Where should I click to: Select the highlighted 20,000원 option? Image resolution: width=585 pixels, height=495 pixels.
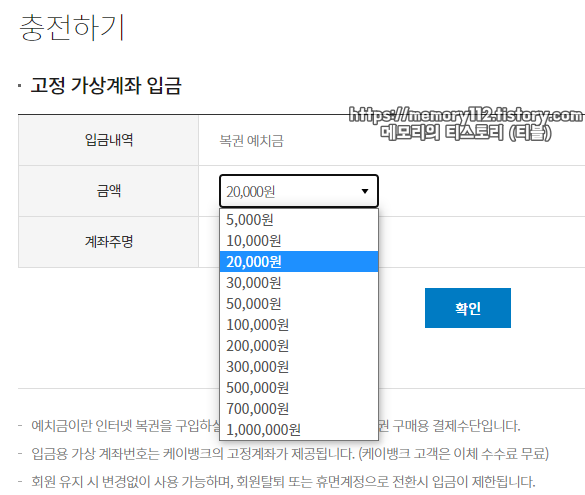[x=299, y=261]
